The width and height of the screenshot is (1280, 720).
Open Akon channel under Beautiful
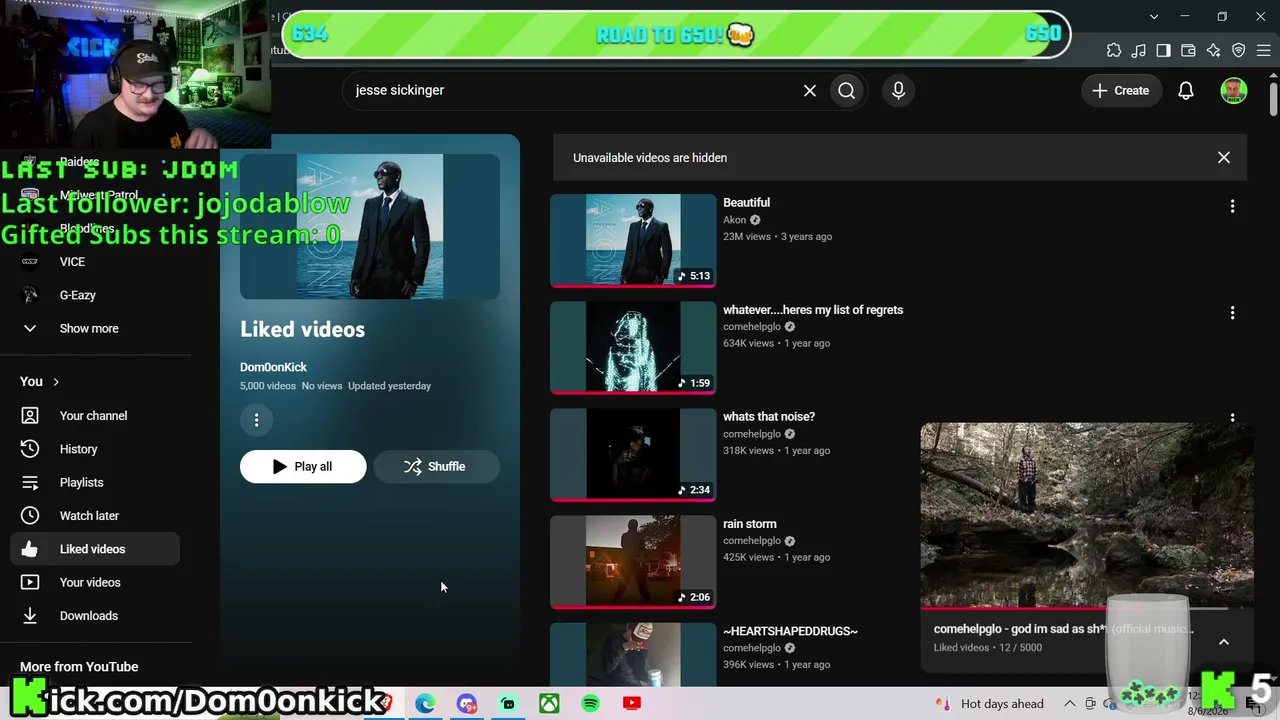pyautogui.click(x=735, y=220)
